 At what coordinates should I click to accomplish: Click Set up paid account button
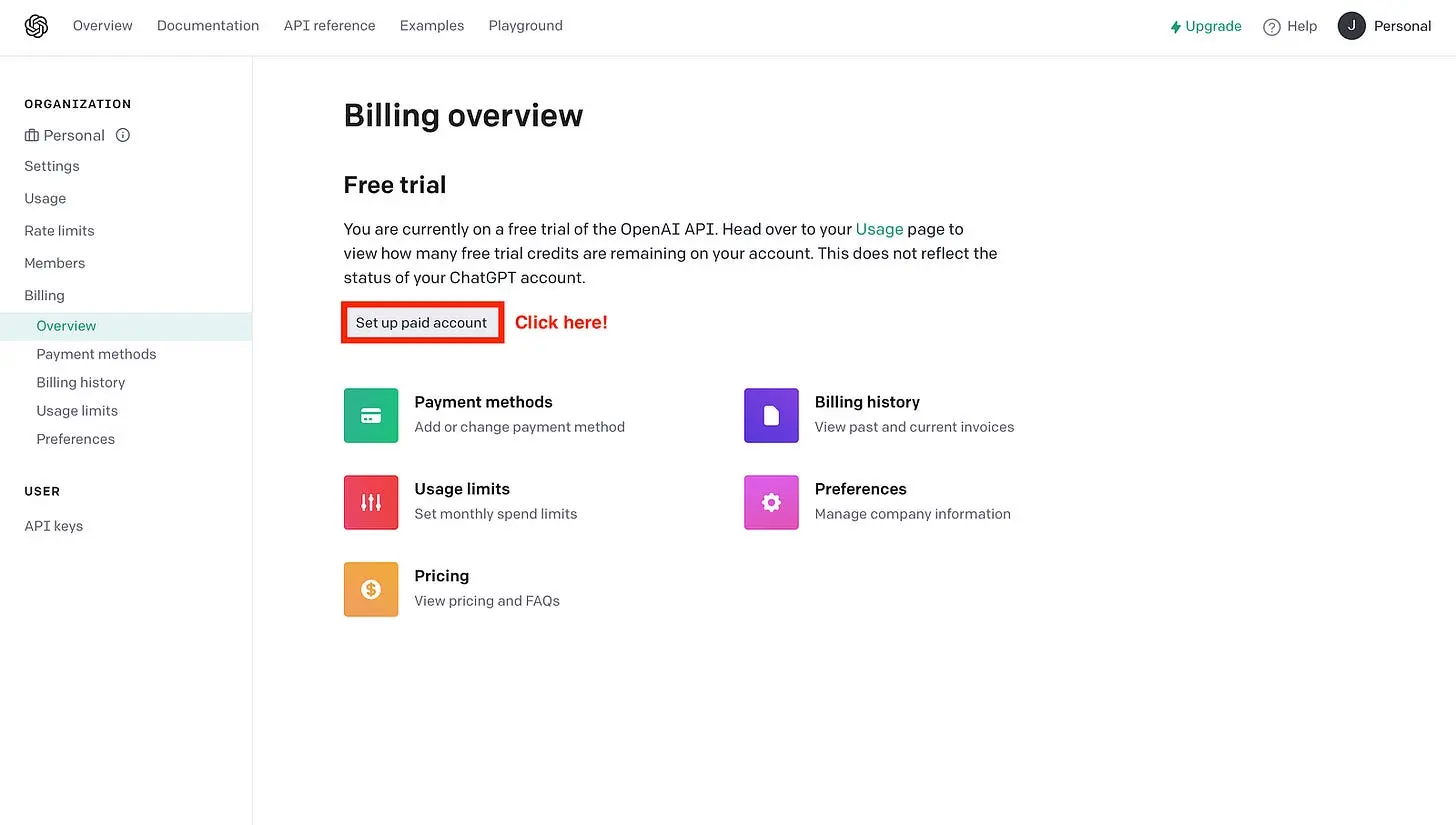coord(422,323)
